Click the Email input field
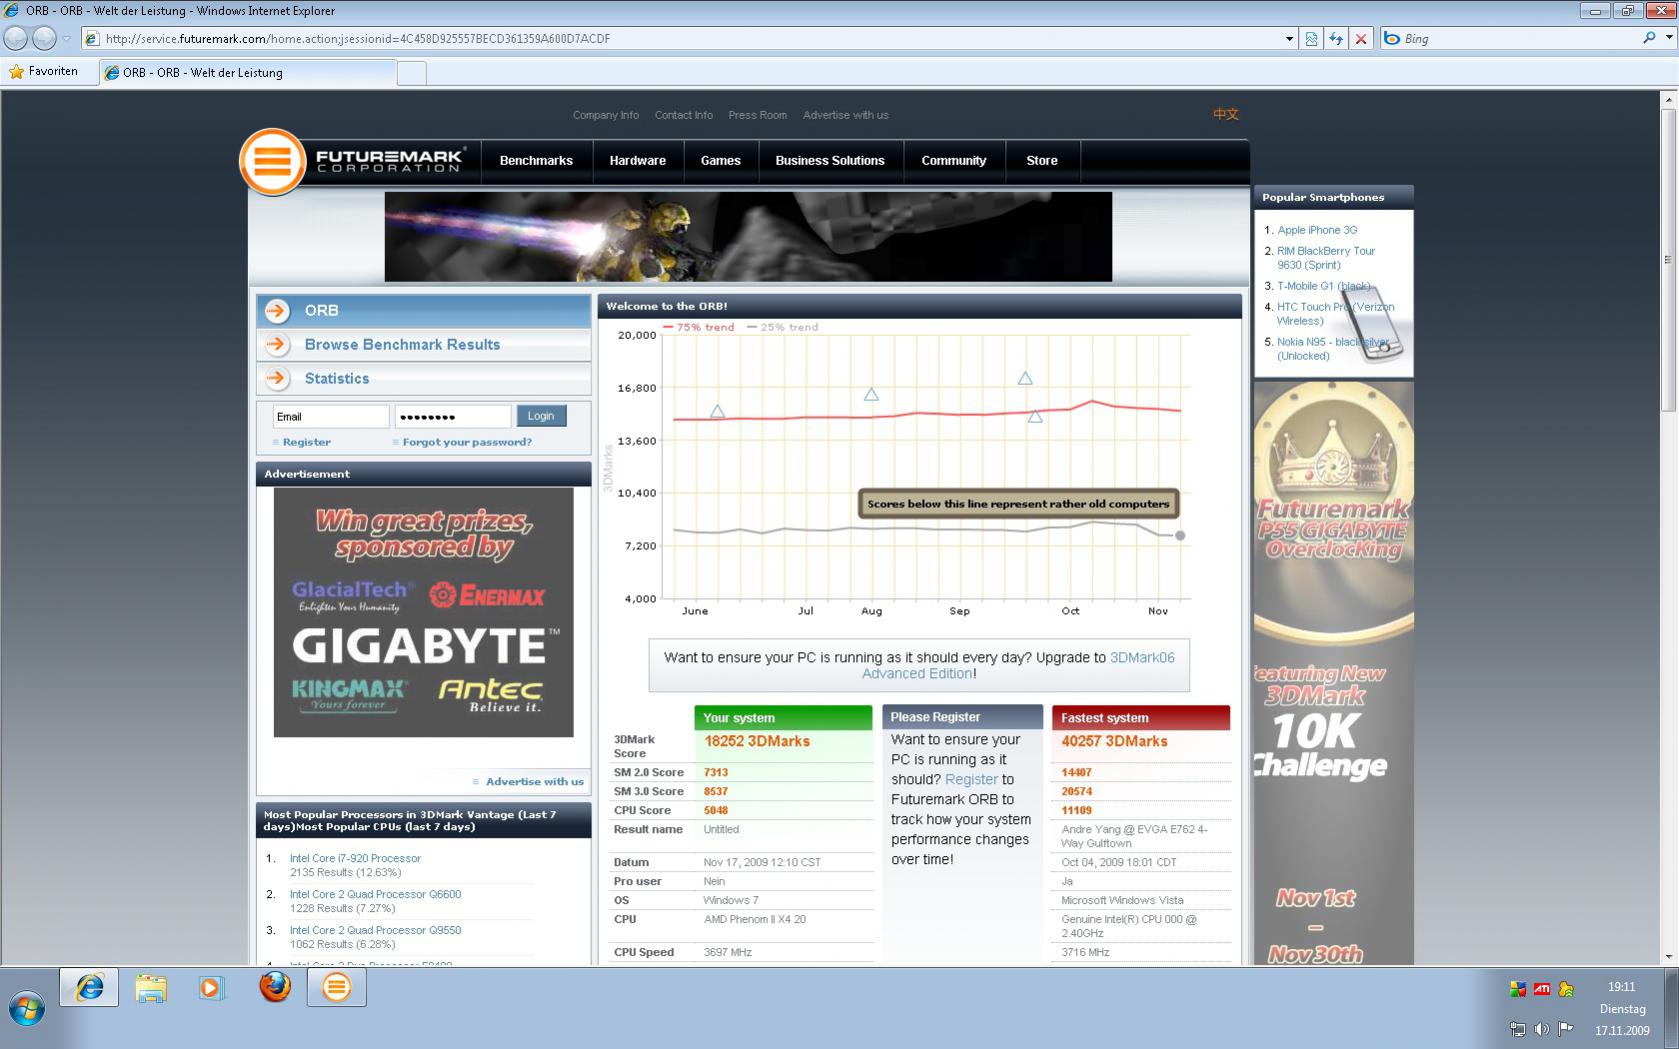1679x1049 pixels. coord(331,417)
